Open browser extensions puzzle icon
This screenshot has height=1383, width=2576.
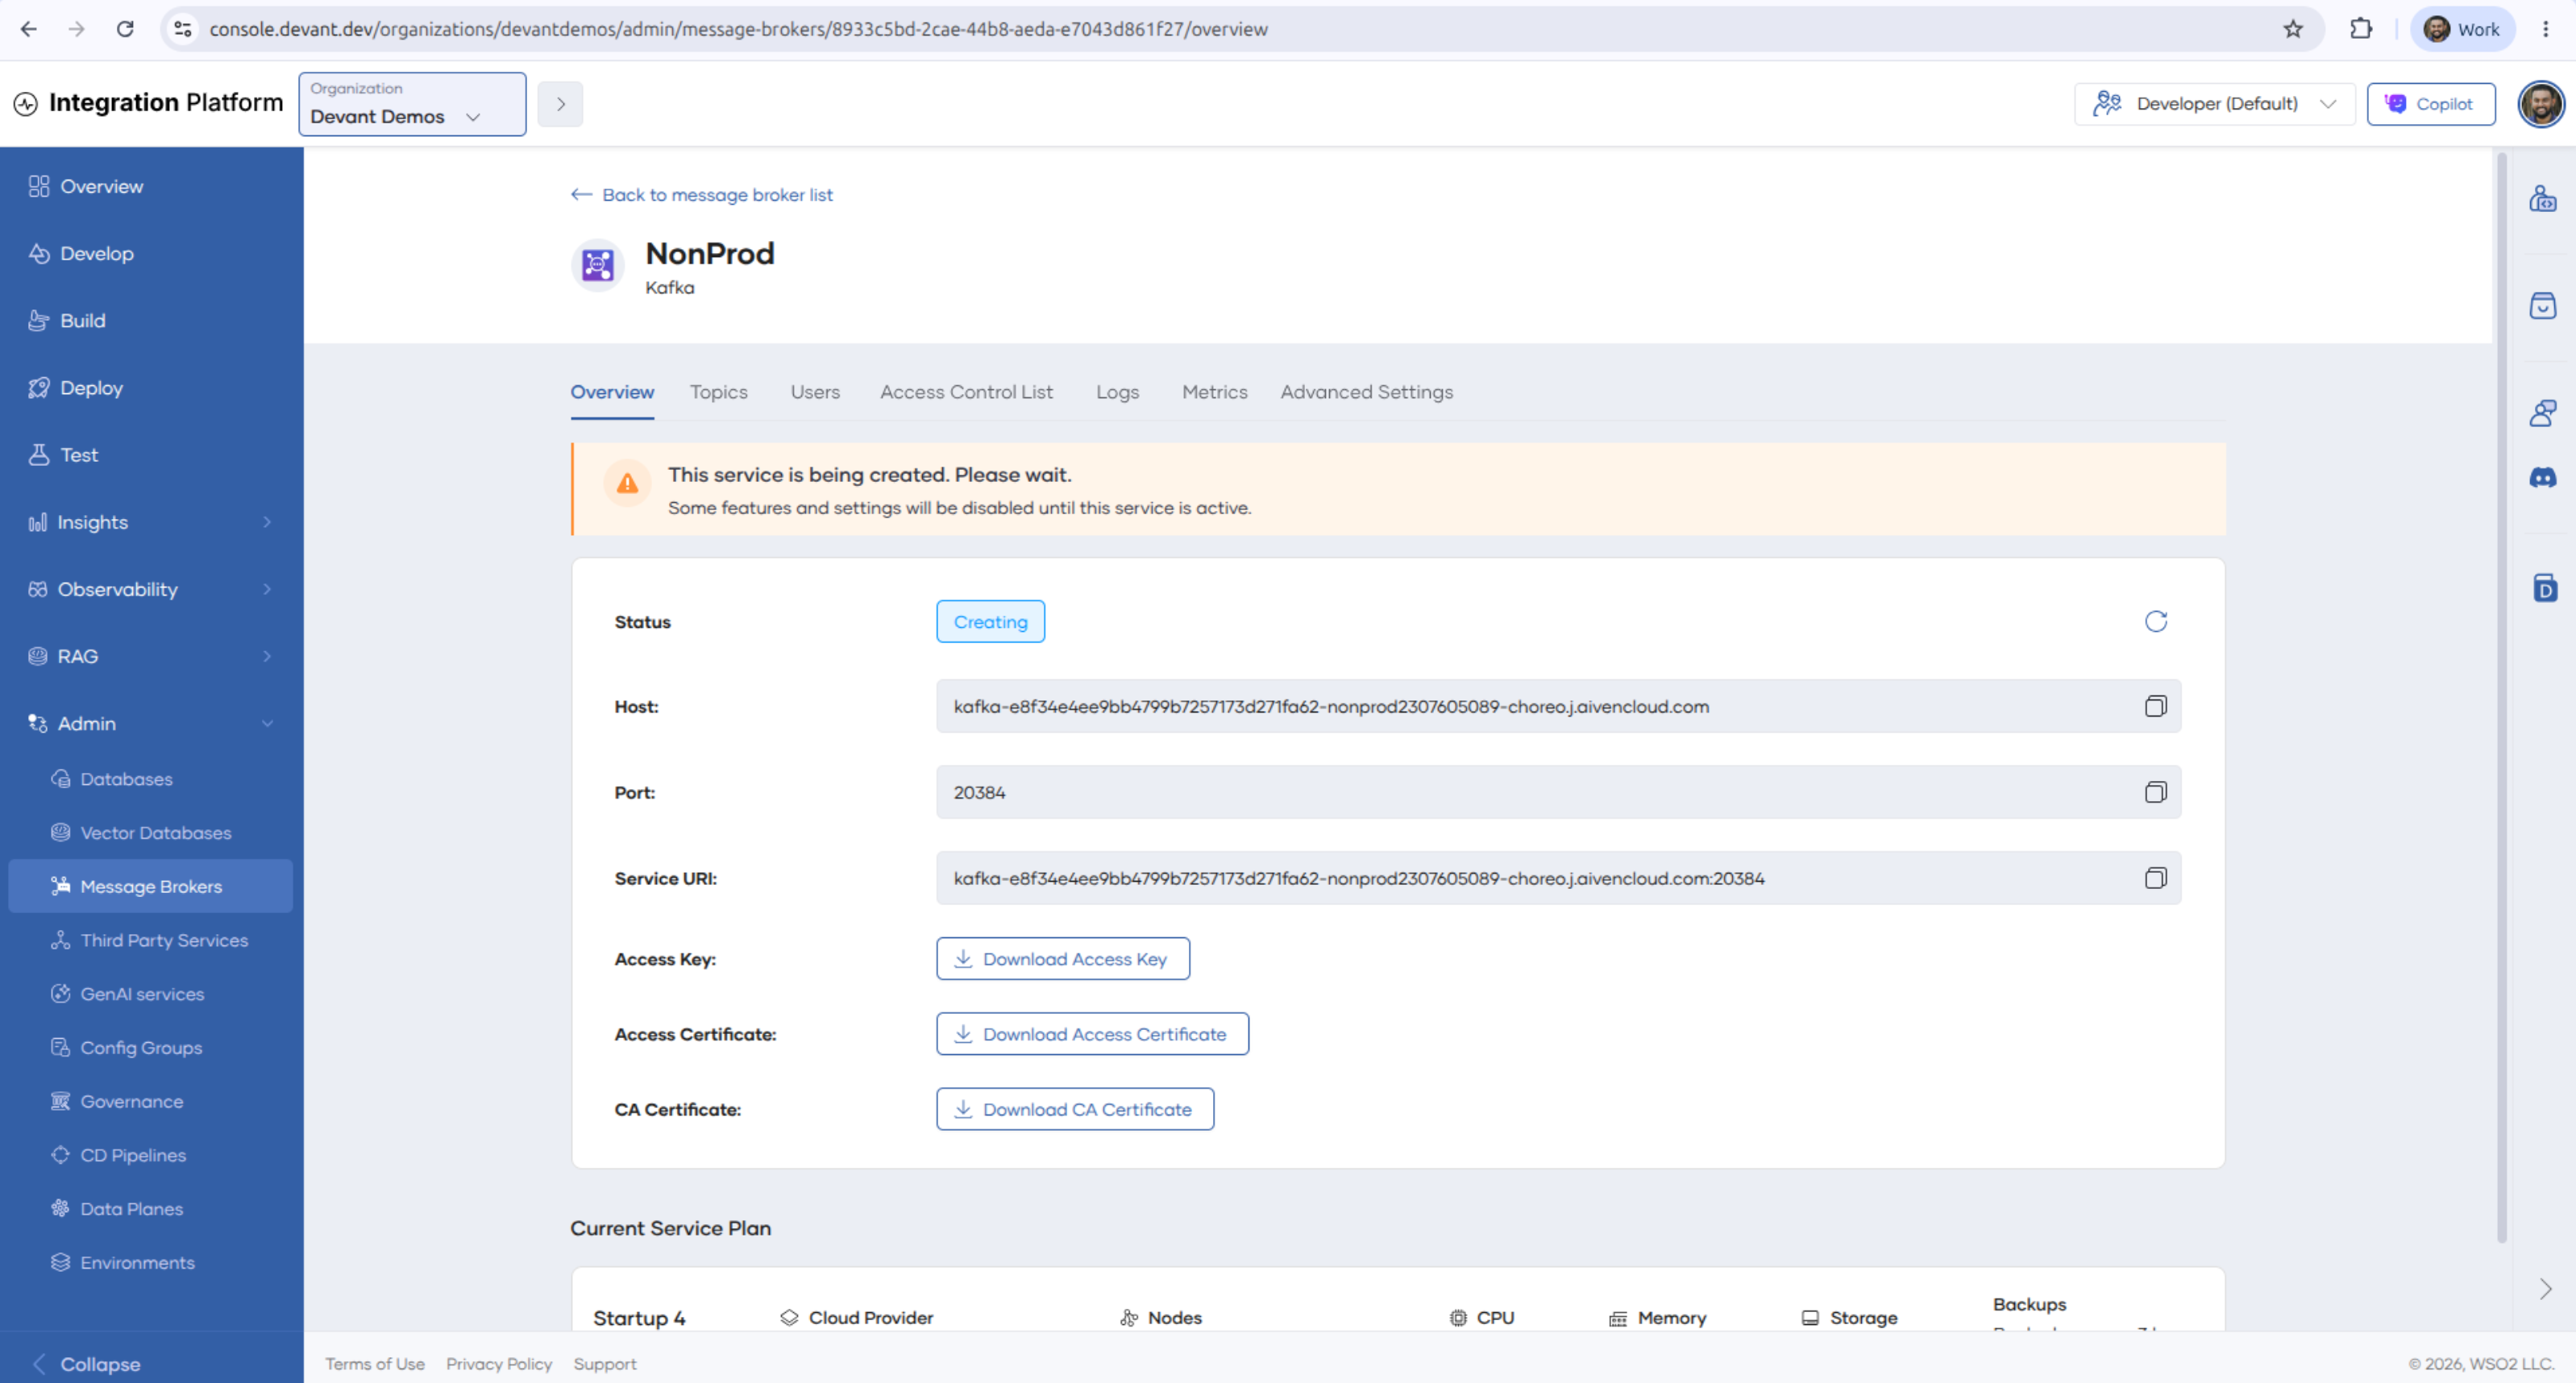pos(2360,29)
